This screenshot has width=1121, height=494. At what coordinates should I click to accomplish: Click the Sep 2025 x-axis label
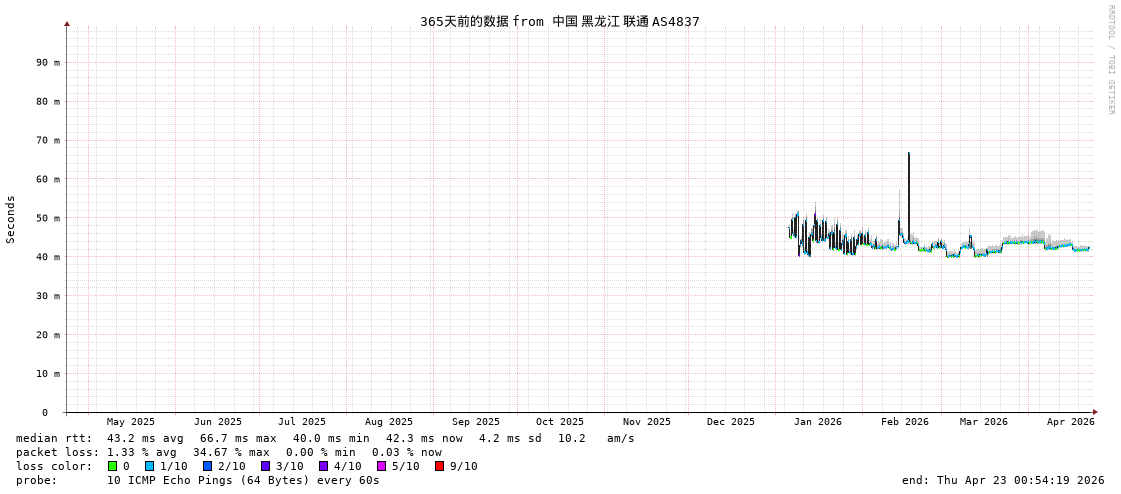point(475,422)
